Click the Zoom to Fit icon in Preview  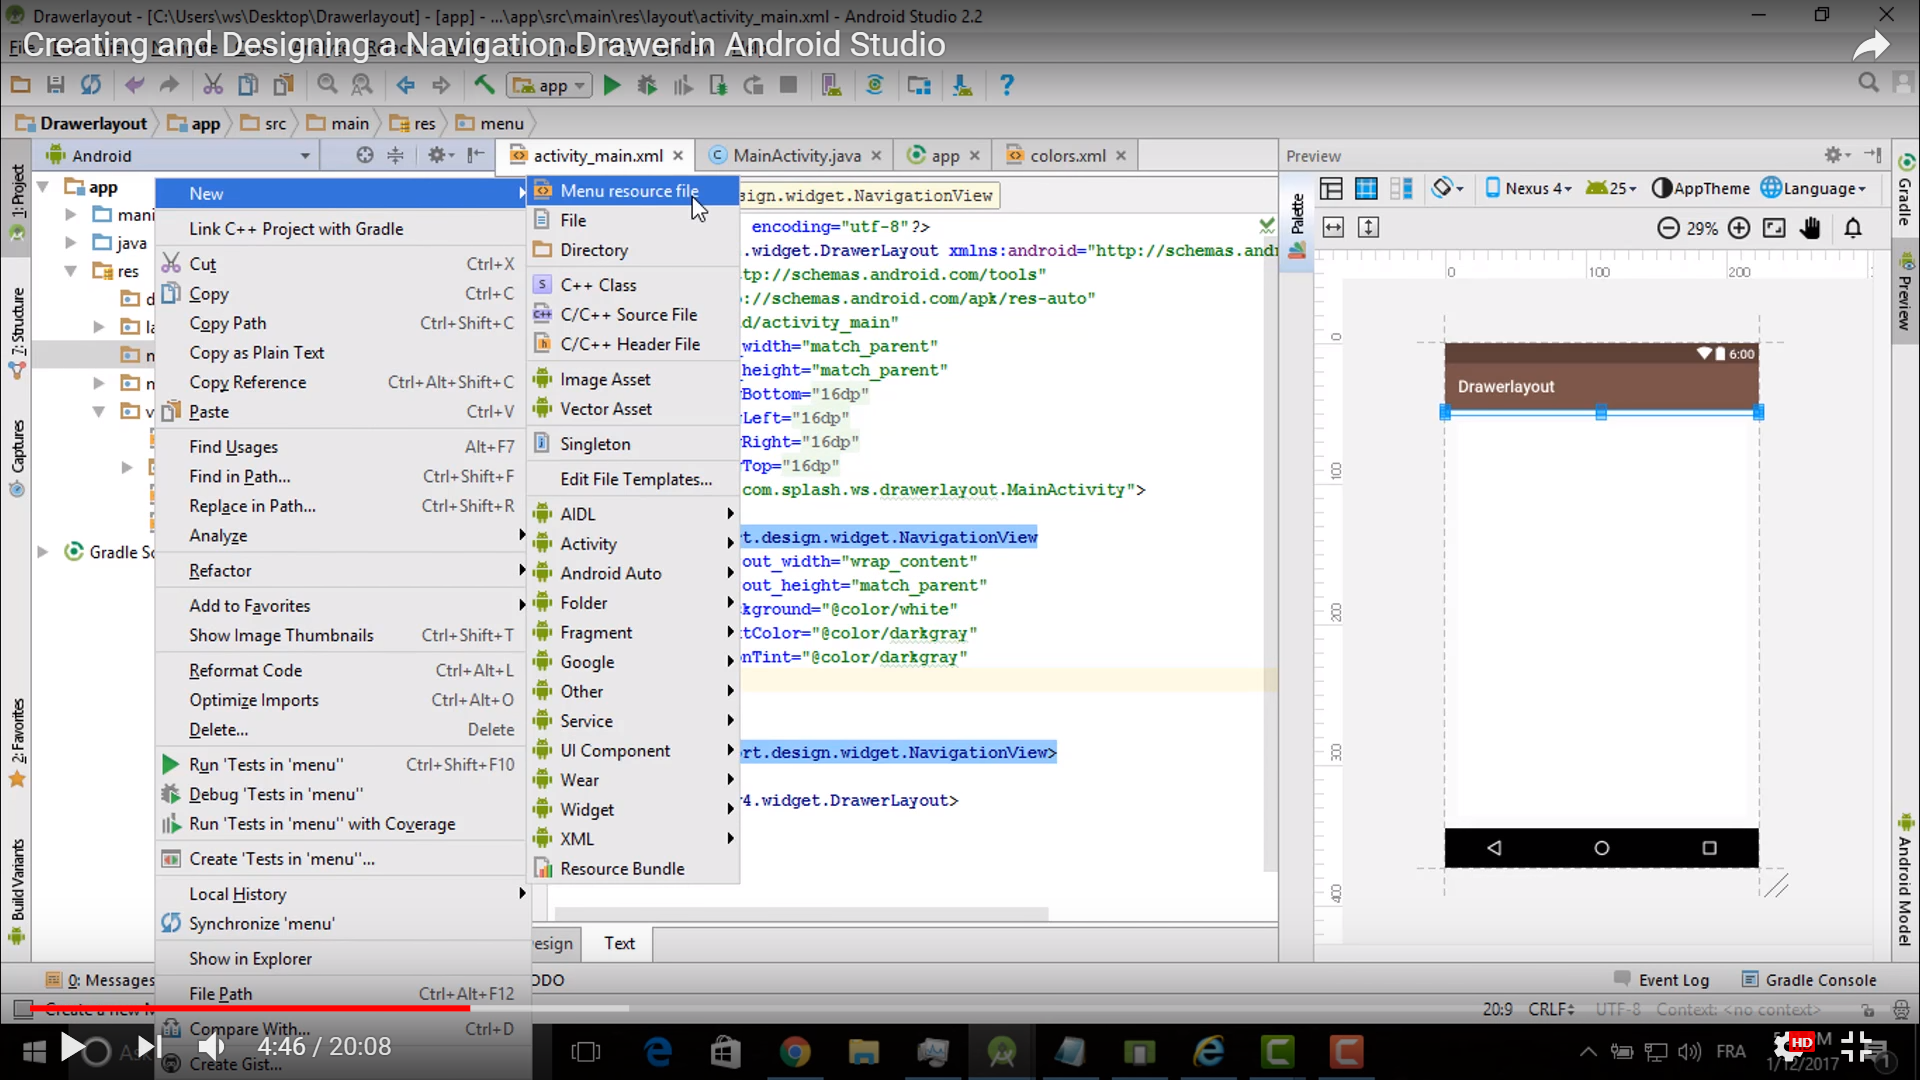click(x=1774, y=228)
